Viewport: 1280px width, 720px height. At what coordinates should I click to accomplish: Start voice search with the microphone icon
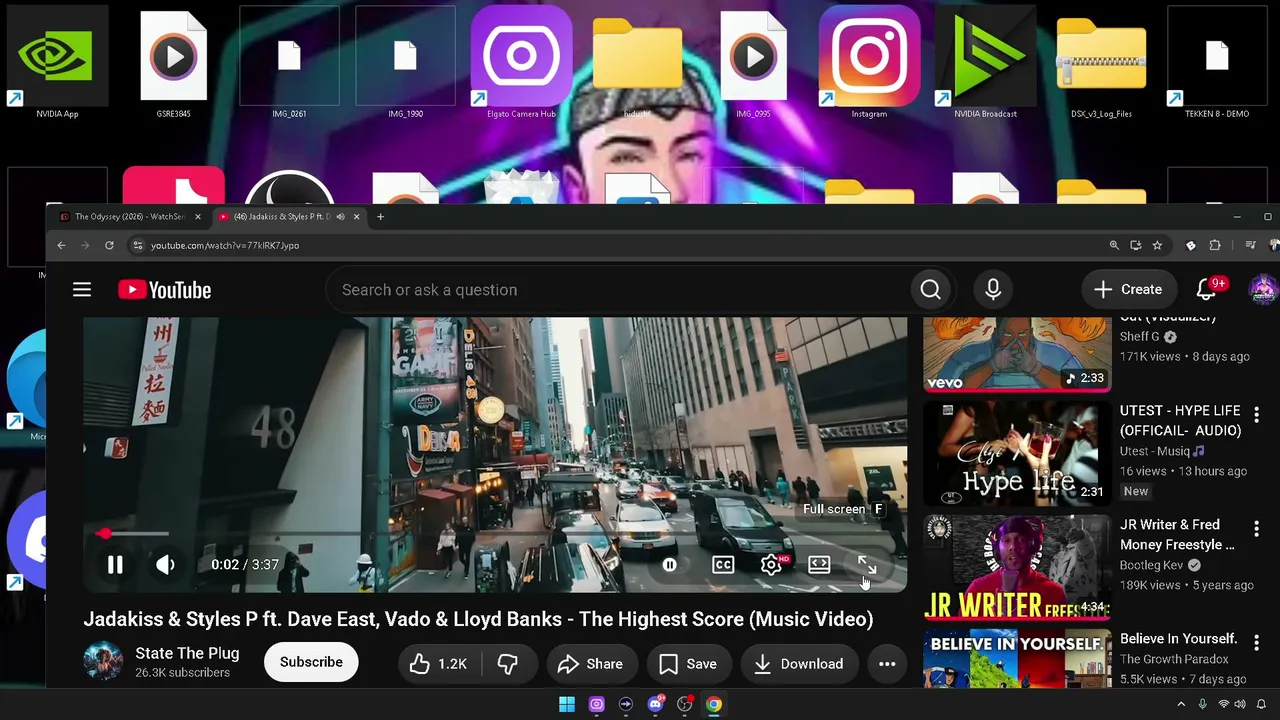pos(993,290)
